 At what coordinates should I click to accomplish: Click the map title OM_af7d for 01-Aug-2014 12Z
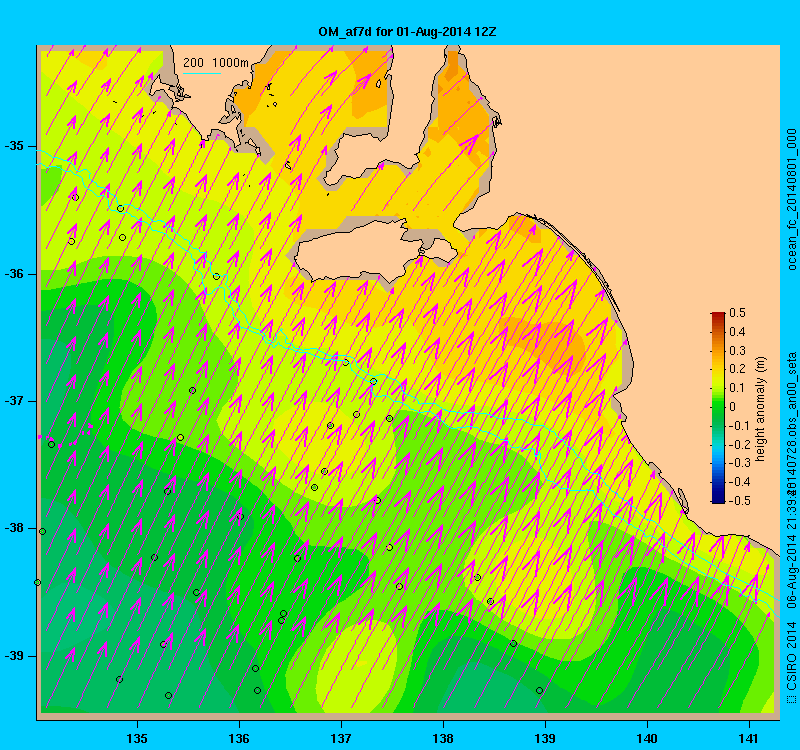(407, 32)
